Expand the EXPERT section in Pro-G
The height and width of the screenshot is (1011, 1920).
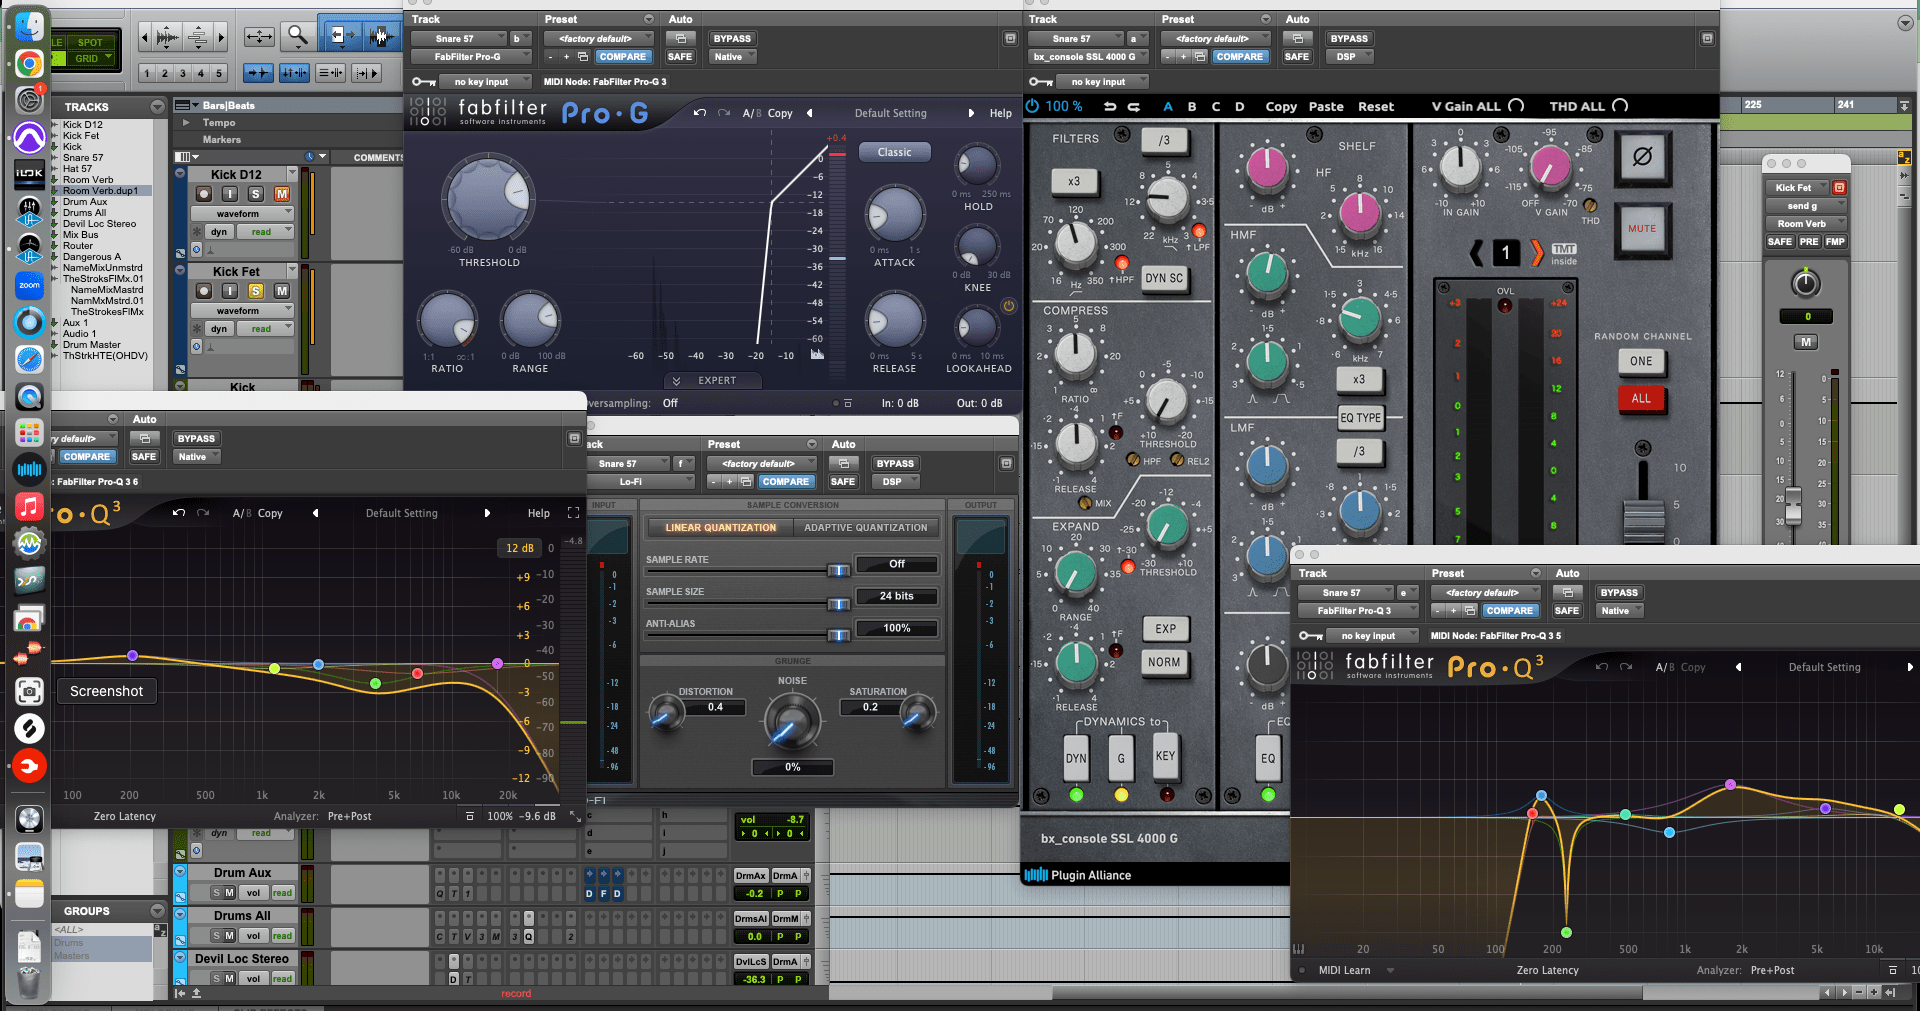712,380
